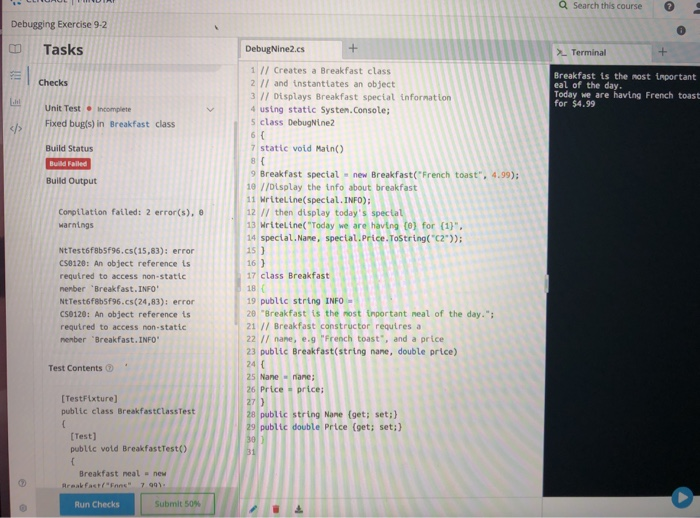Click line 14 special.Name, special.Price code
The height and width of the screenshot is (518, 700).
tap(361, 238)
